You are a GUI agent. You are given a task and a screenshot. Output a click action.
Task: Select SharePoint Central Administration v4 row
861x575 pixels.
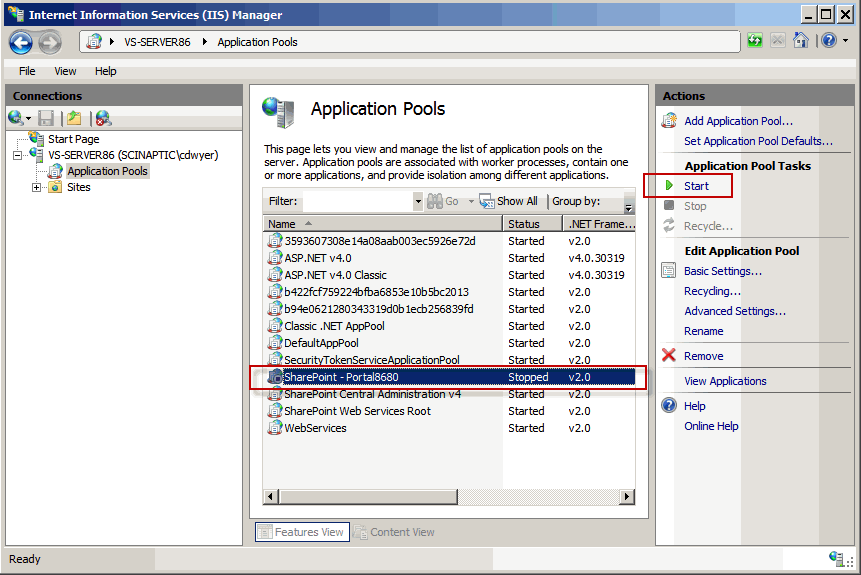(449, 394)
